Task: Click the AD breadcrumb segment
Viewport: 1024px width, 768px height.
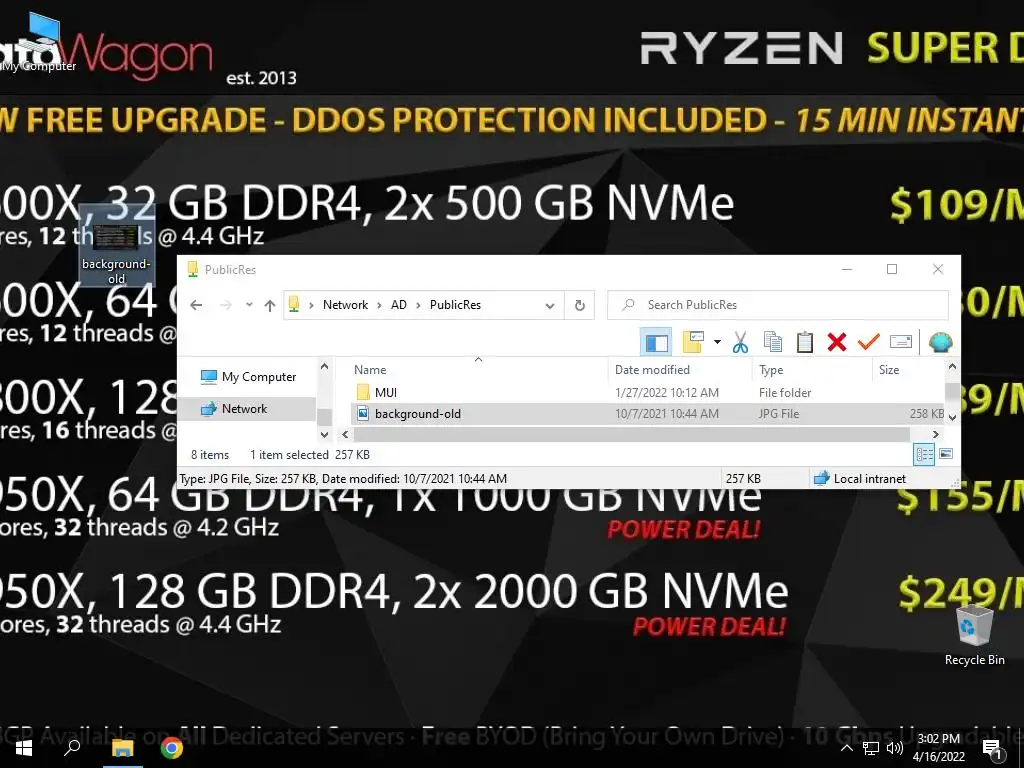Action: [398, 305]
